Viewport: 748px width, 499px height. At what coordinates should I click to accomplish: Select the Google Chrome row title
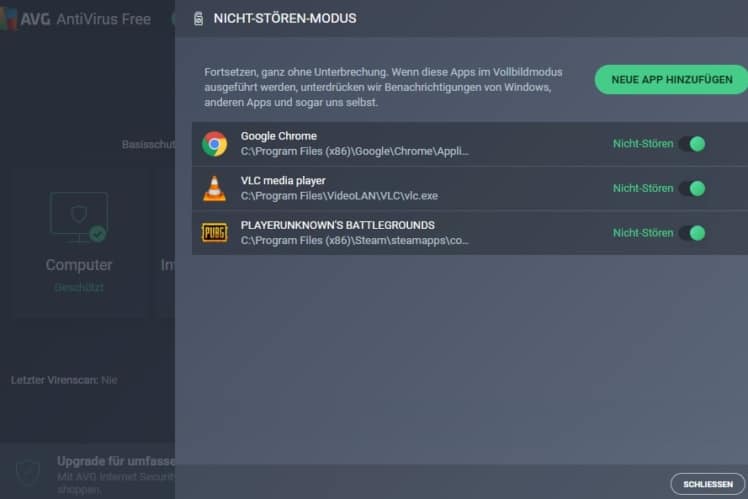pos(279,136)
